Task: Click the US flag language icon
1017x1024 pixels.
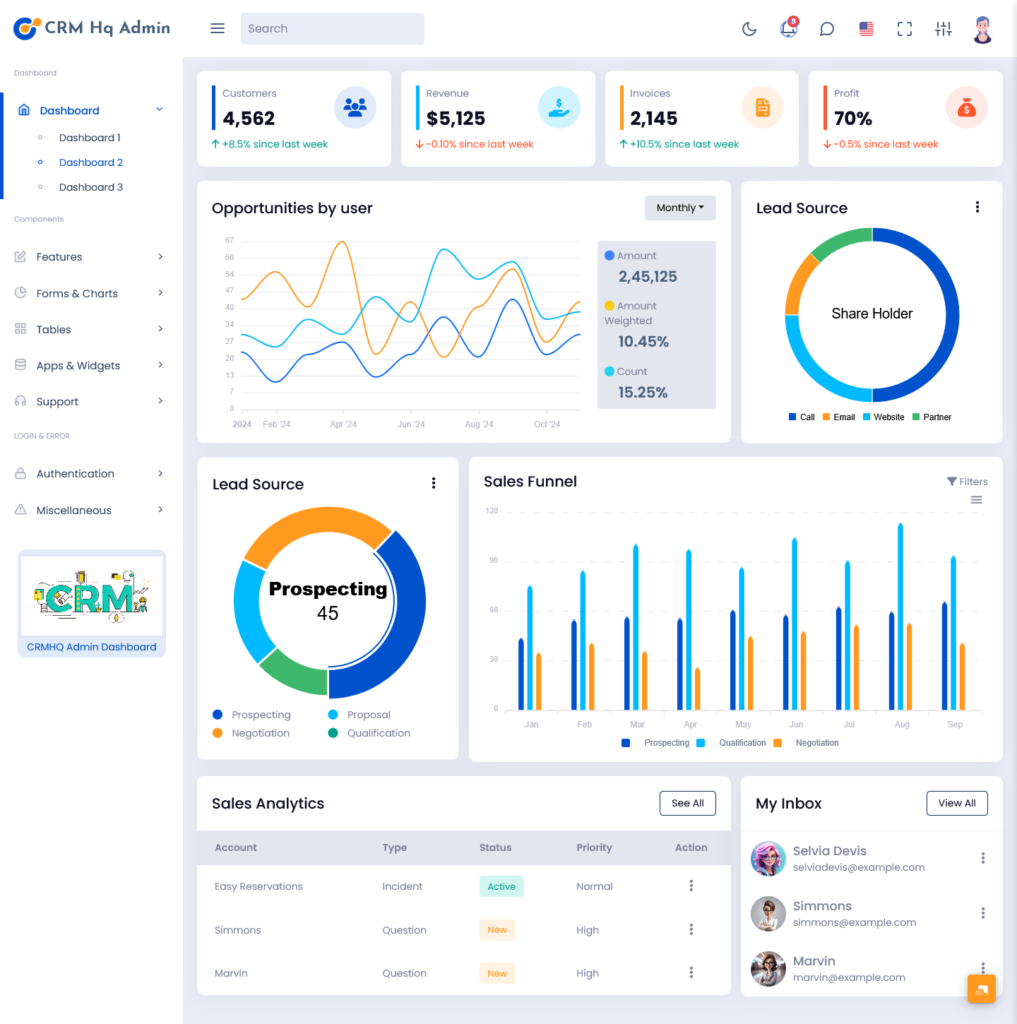Action: click(x=866, y=29)
